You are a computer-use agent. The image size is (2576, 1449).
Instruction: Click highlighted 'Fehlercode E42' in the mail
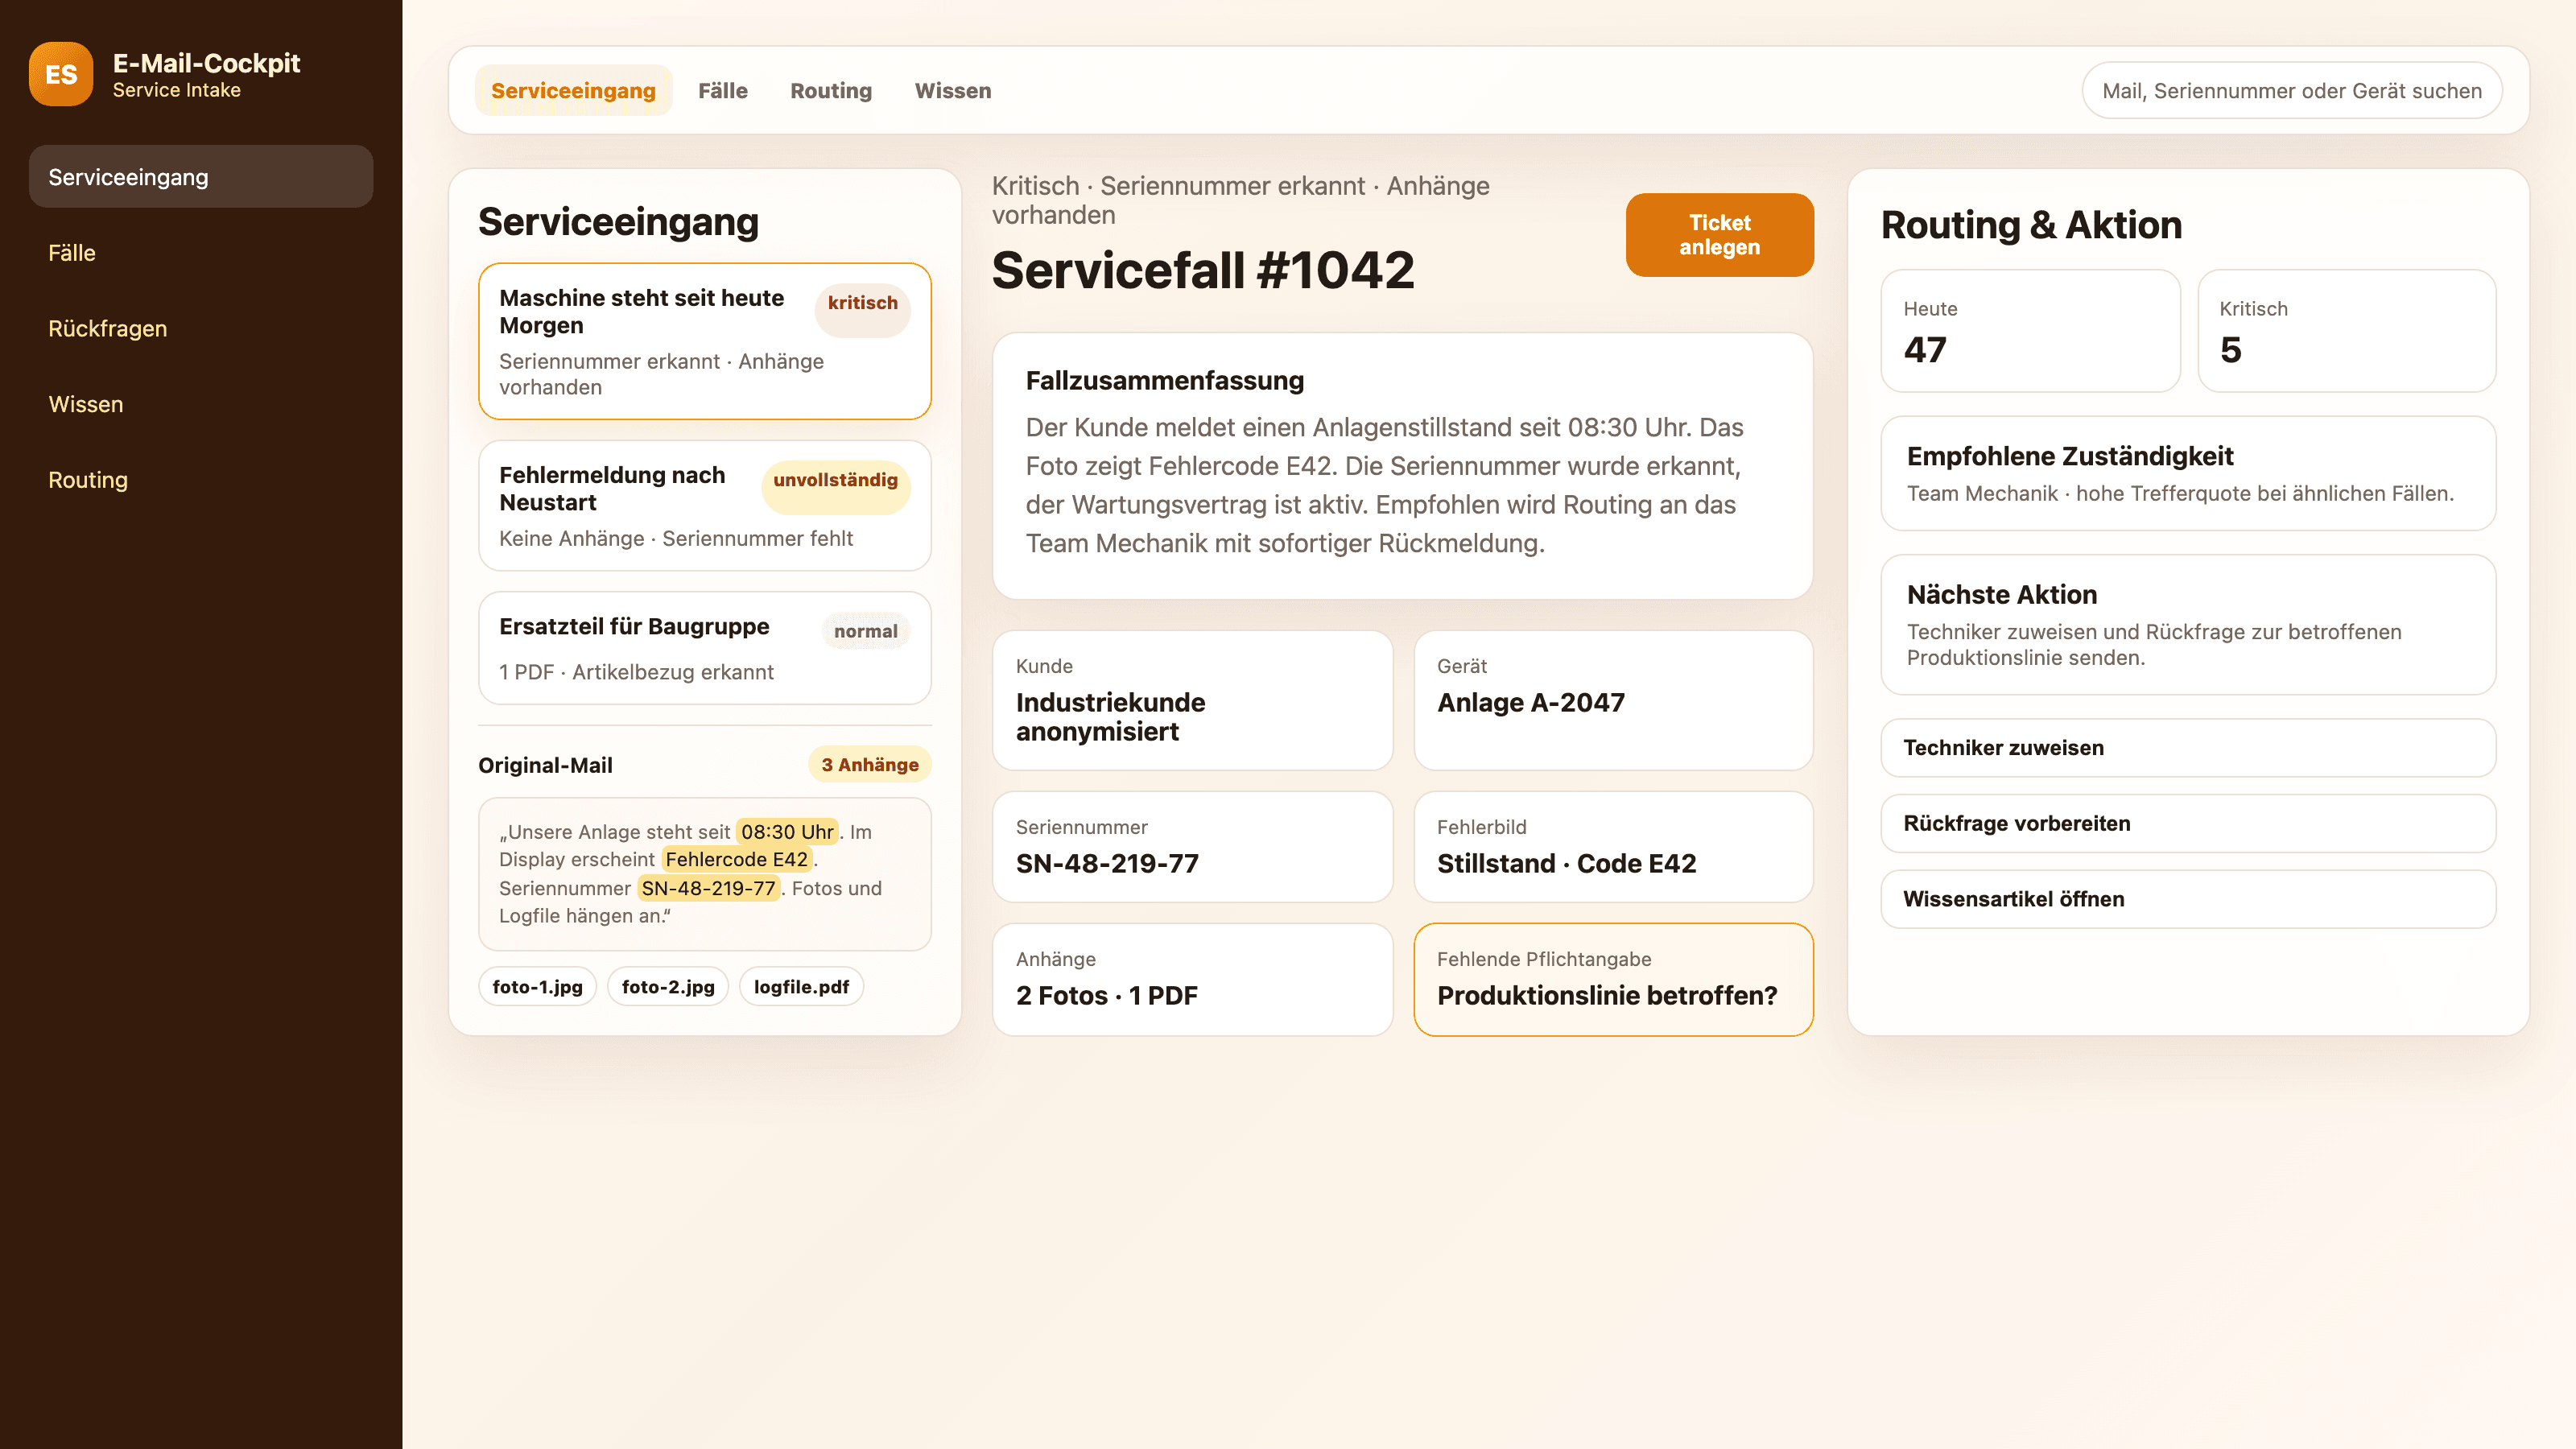[x=736, y=859]
